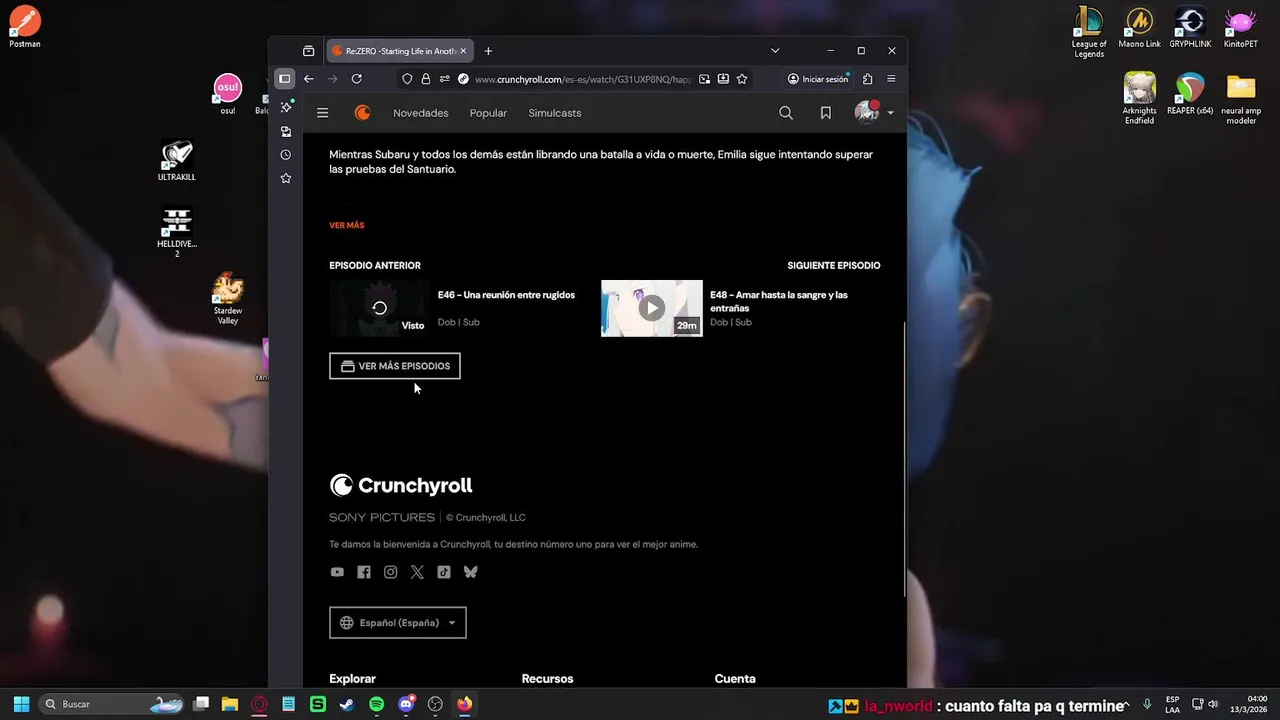Open a new browser tab
Viewport: 1280px width, 720px height.
point(488,51)
